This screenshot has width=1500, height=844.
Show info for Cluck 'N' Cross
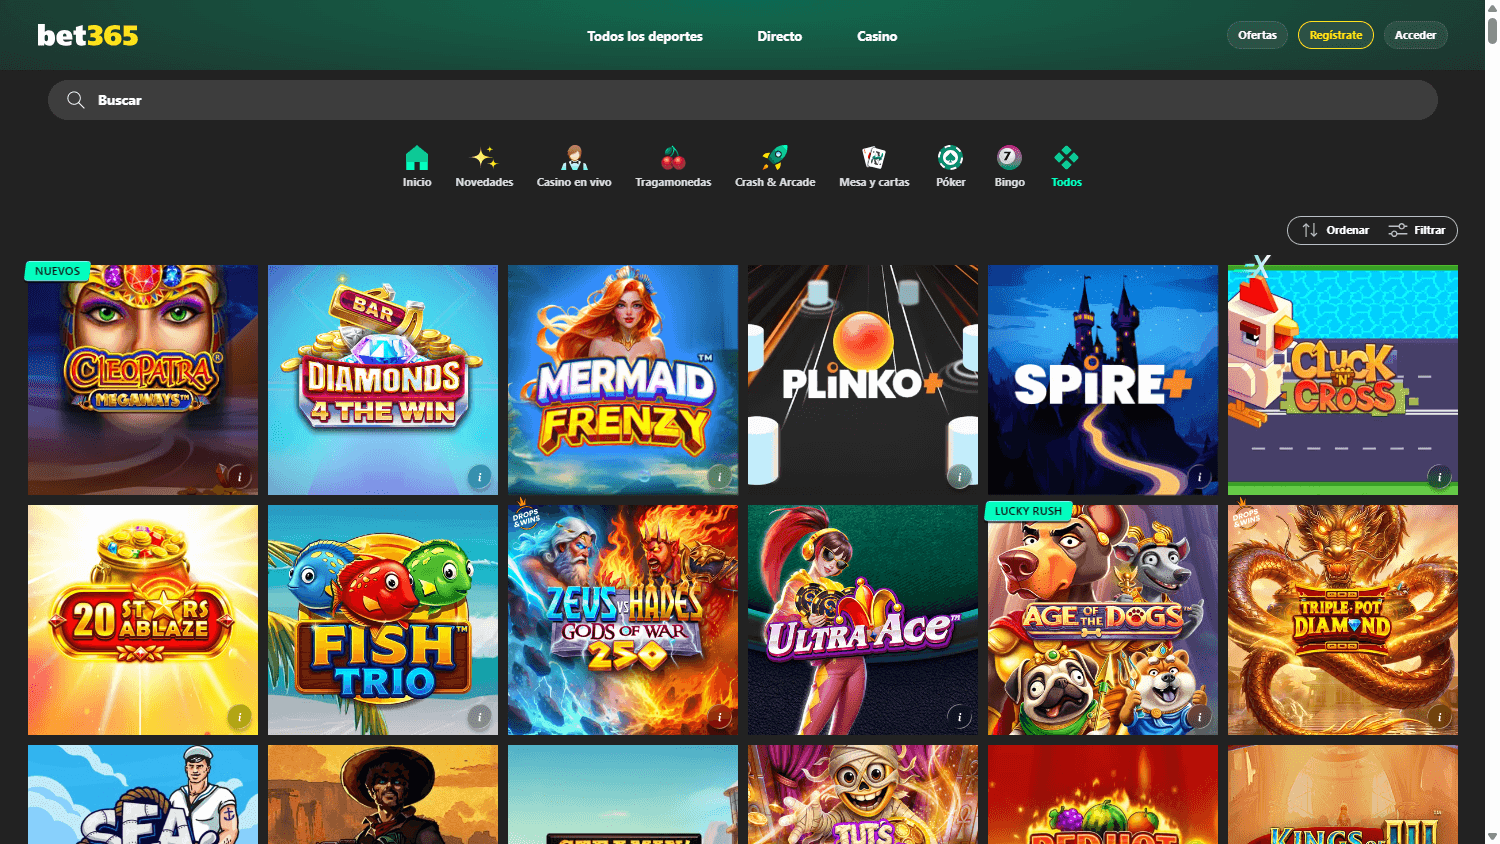pos(1439,477)
